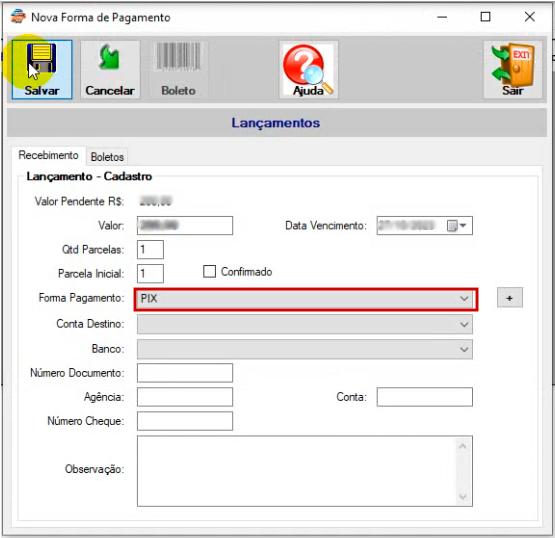
Task: Click the Qtd Parcelas field
Action: pos(150,250)
